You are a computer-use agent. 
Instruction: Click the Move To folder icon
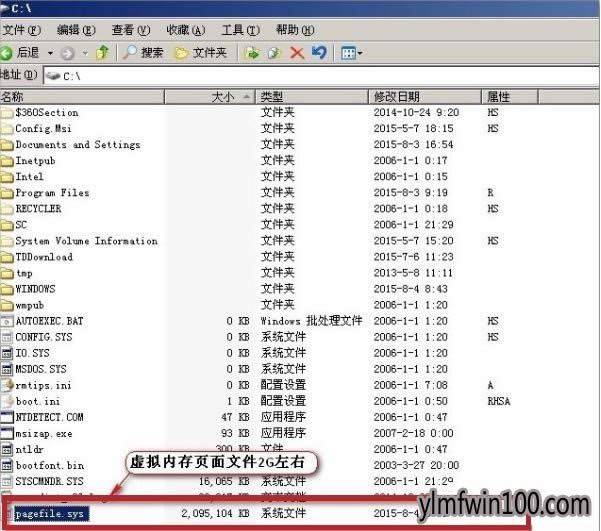pyautogui.click(x=253, y=52)
